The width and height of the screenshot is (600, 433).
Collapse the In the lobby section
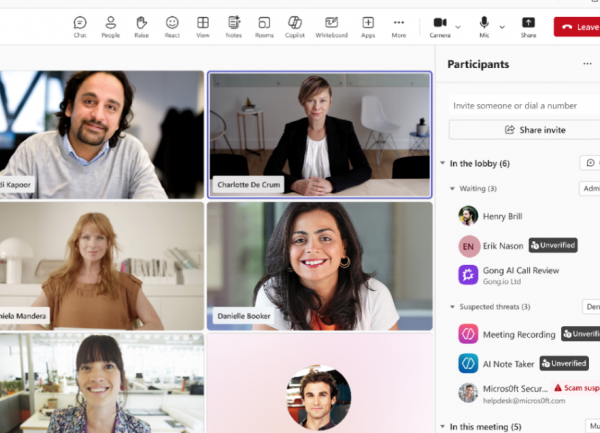443,163
